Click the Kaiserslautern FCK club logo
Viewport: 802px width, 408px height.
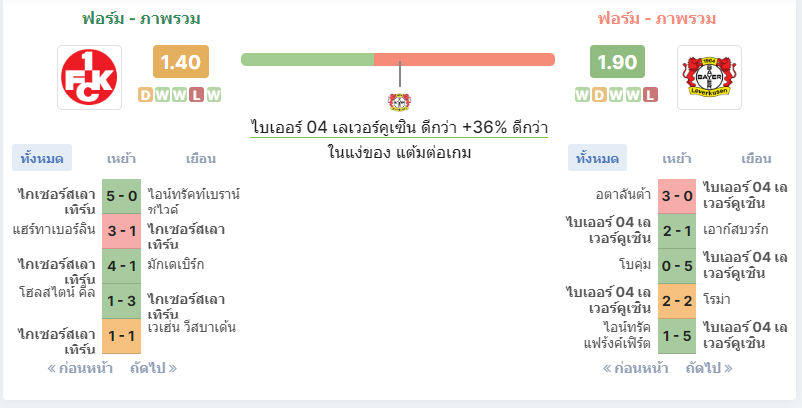(90, 78)
